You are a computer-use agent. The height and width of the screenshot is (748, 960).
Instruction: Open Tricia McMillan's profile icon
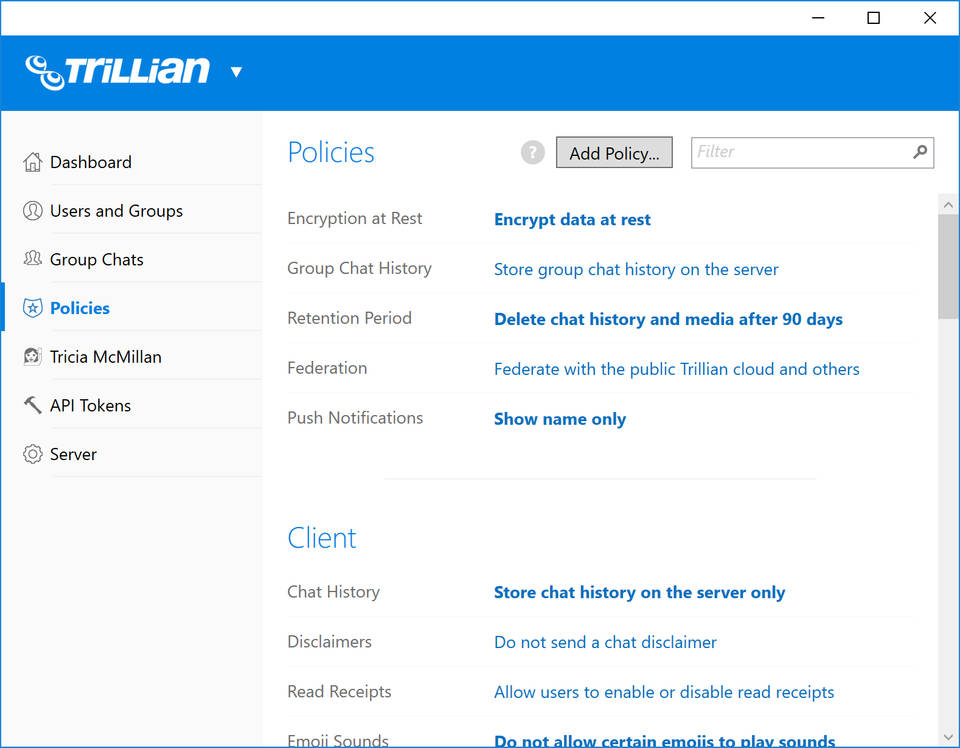[30, 356]
